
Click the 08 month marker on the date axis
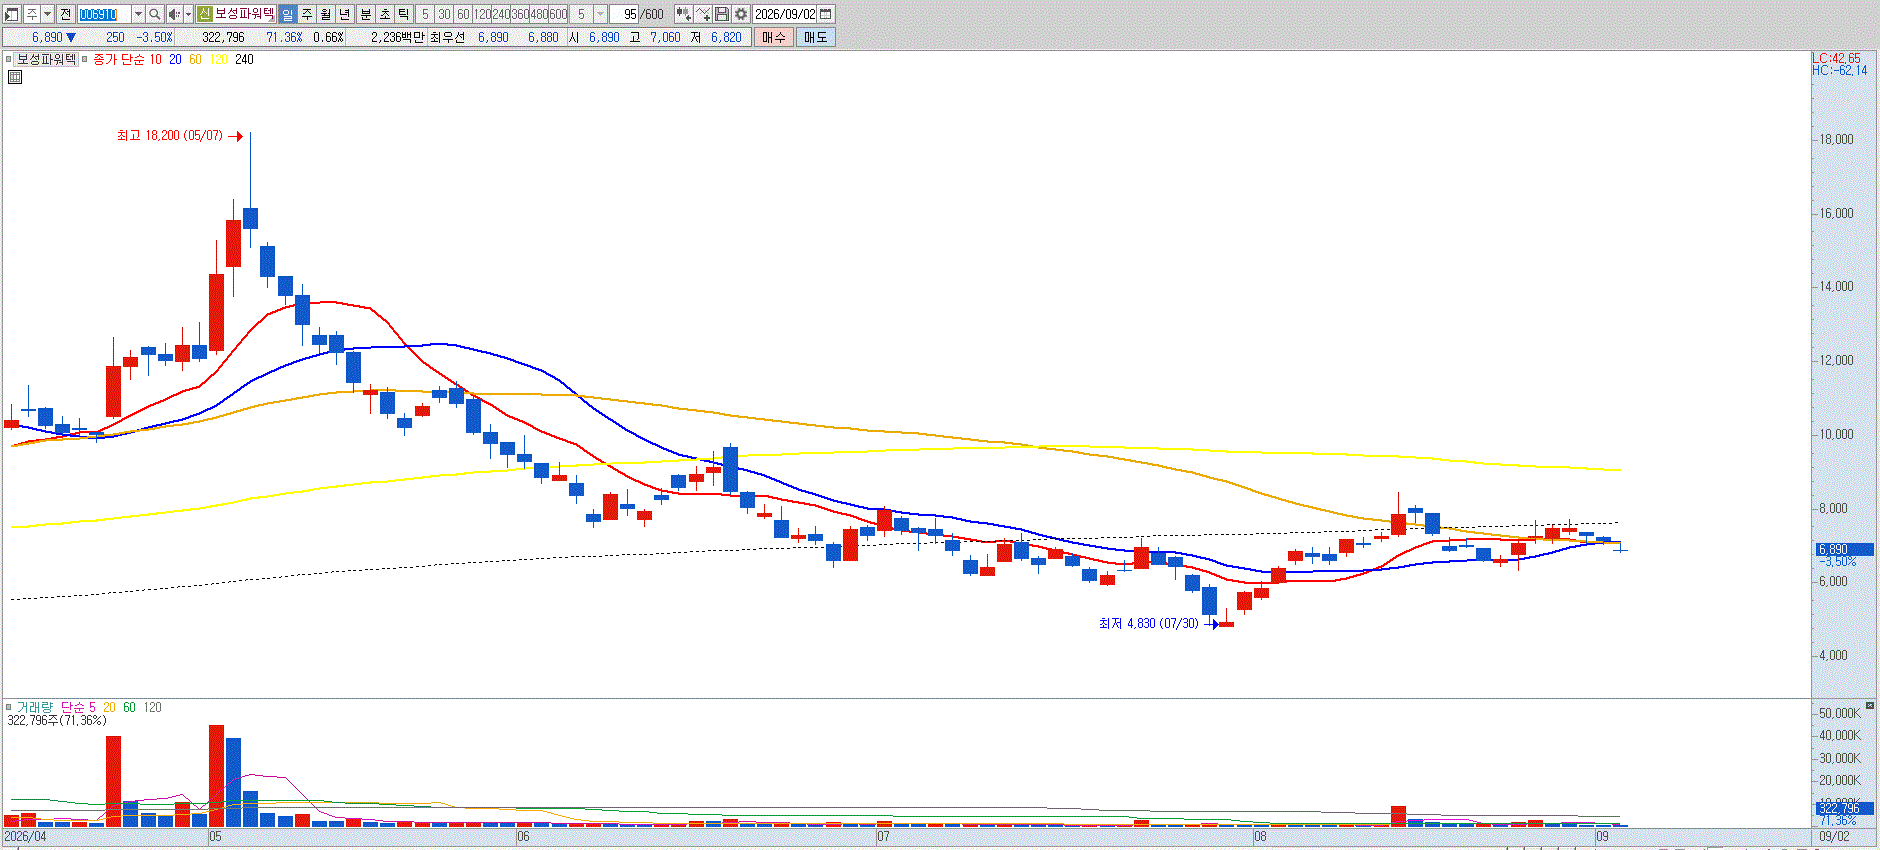pyautogui.click(x=1260, y=836)
